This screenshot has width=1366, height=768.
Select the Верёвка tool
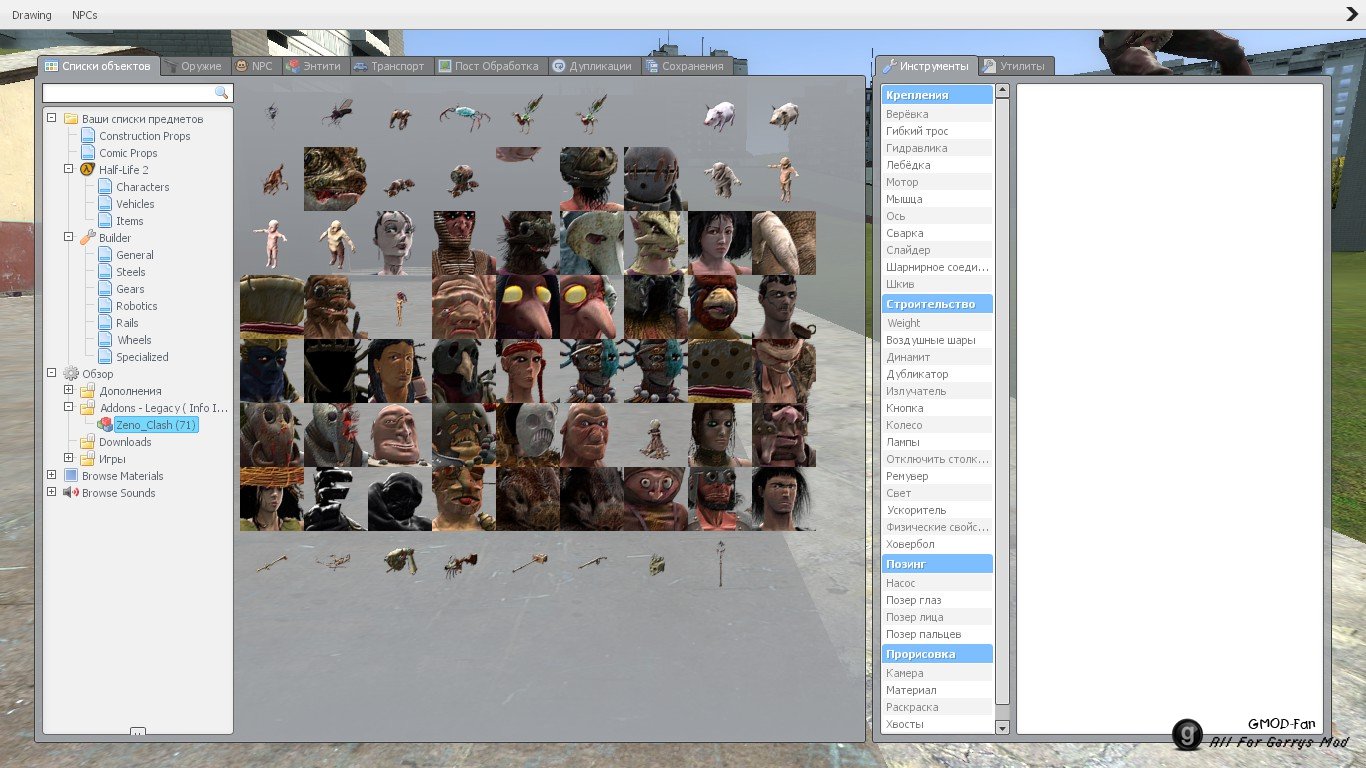(937, 114)
